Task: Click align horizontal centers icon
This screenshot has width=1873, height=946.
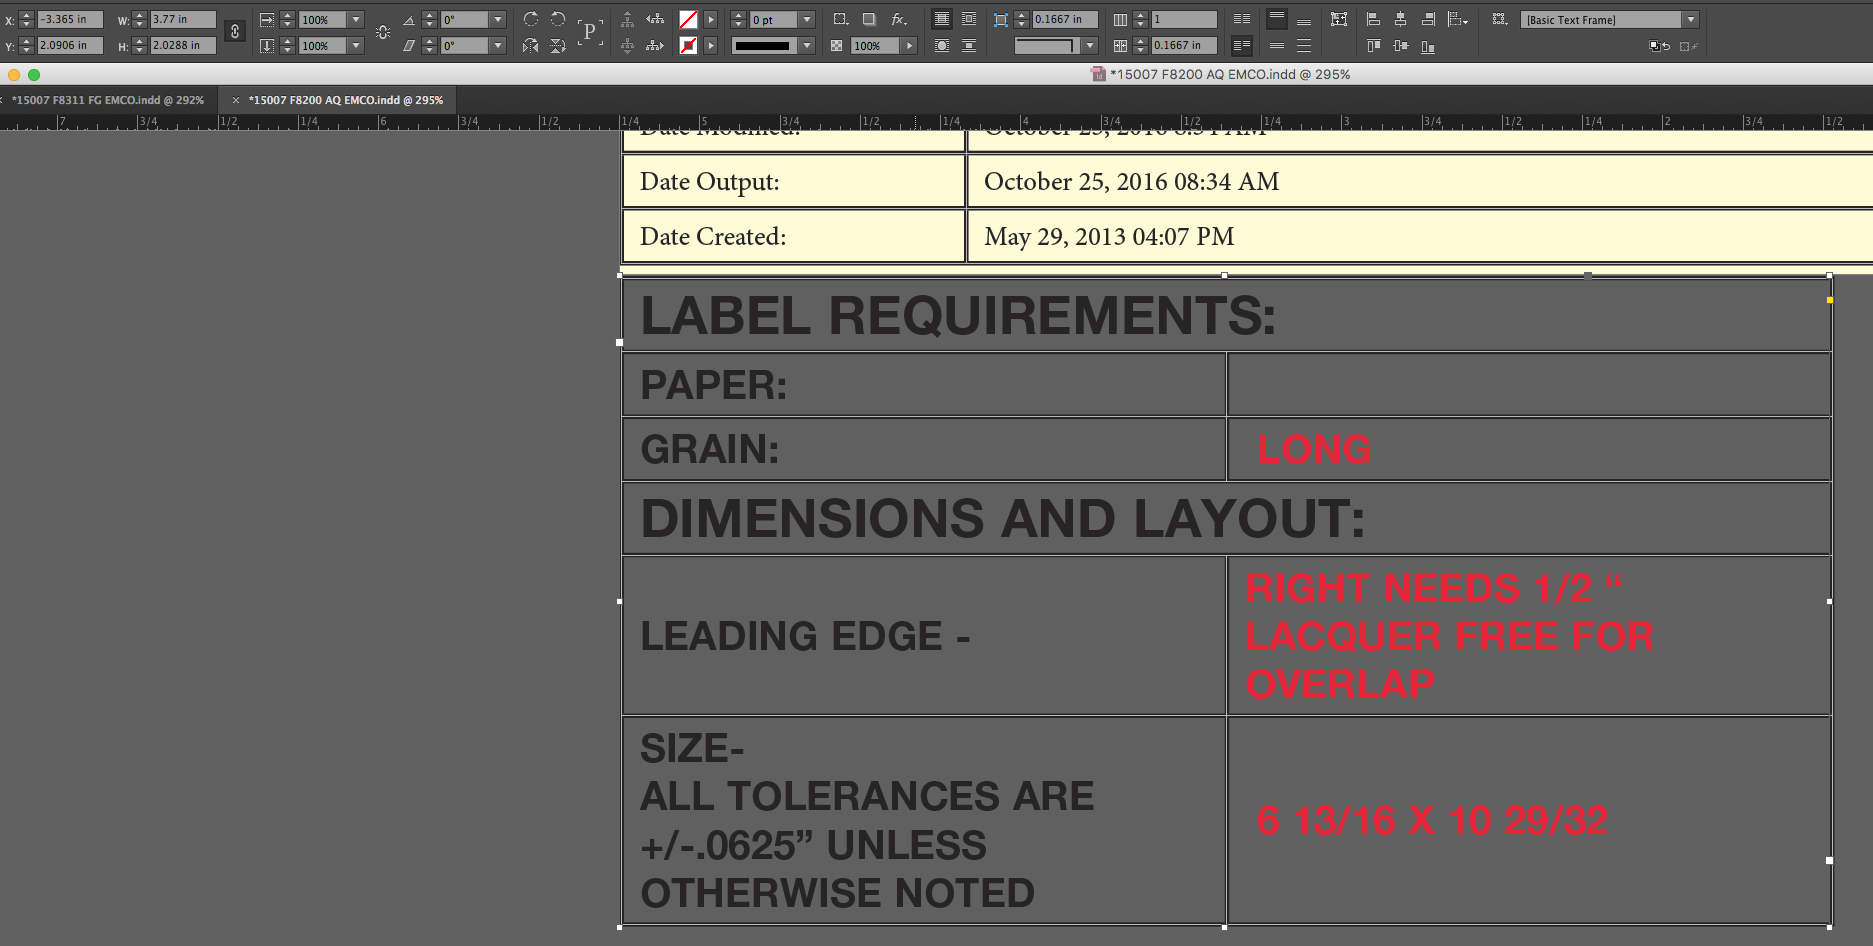Action: pyautogui.click(x=1400, y=19)
